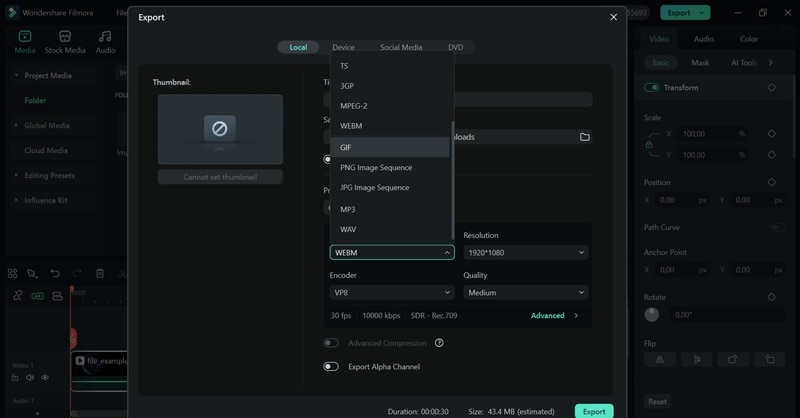Open the Quality Medium dropdown

click(526, 292)
